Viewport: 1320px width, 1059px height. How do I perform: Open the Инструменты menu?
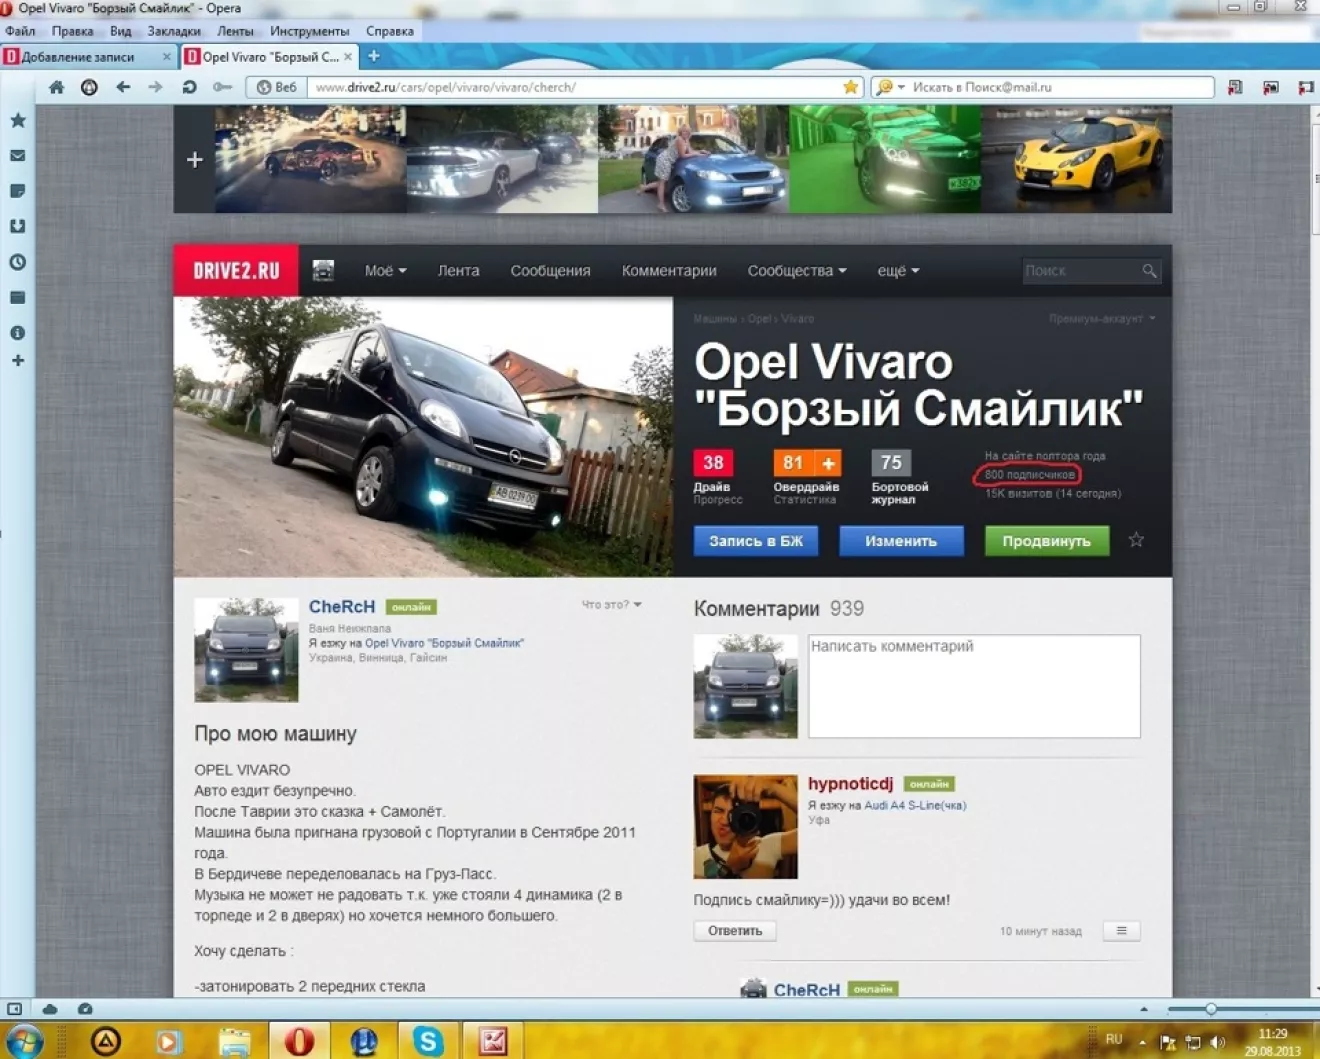pyautogui.click(x=310, y=31)
